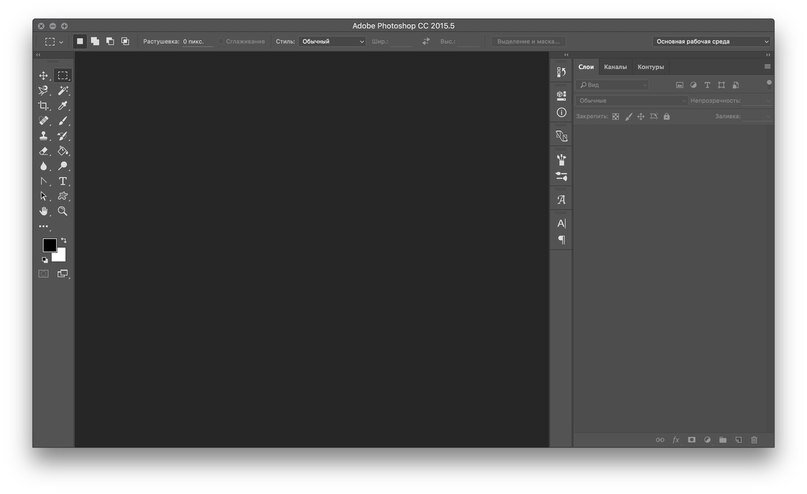Toggle the Сглаживание anti-alias checkbox
Screen dimensions: 807x494
click(x=221, y=42)
